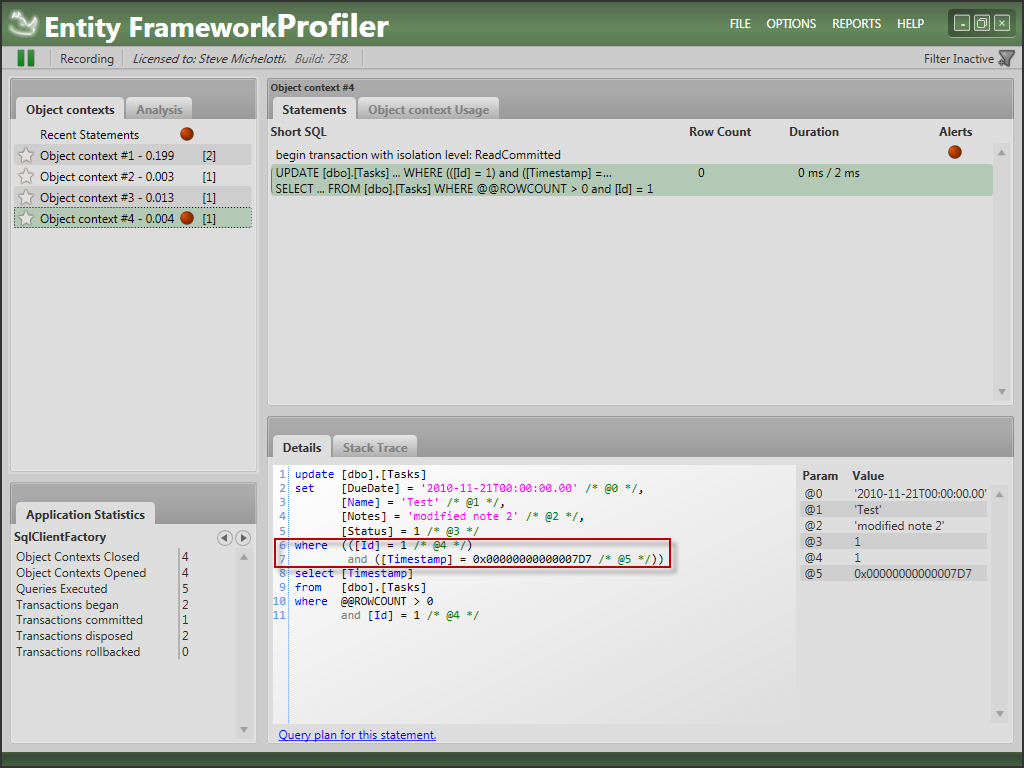Click the Duration column header
Screen dimensions: 1024x768
pyautogui.click(x=814, y=131)
